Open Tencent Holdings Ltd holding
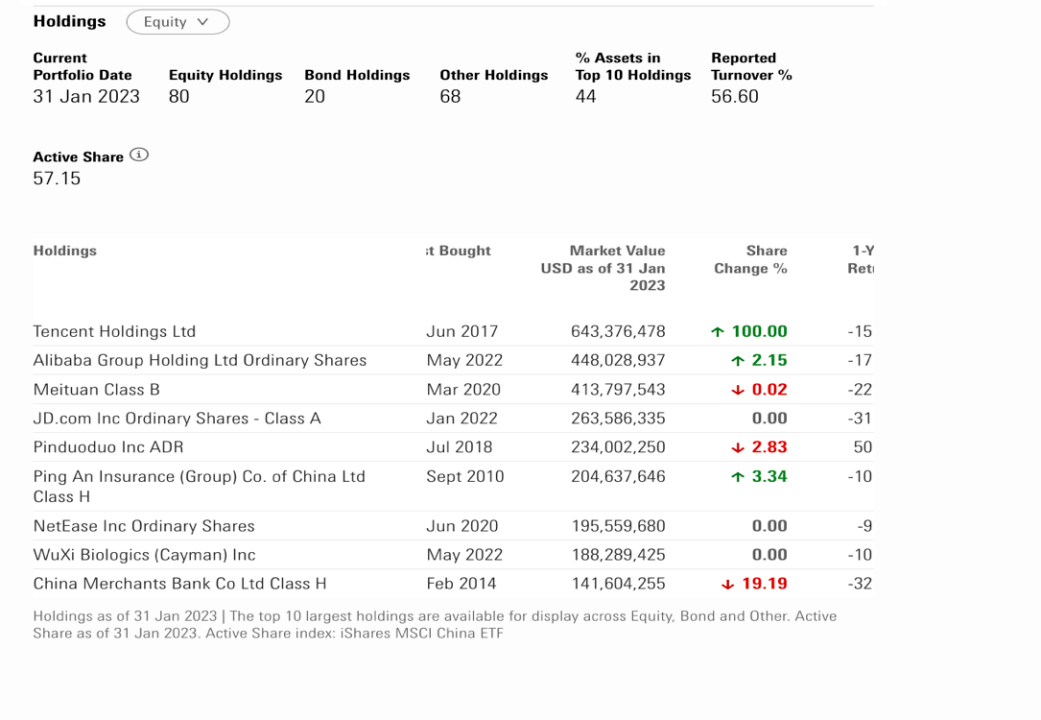This screenshot has height=720, width=1041. [114, 331]
